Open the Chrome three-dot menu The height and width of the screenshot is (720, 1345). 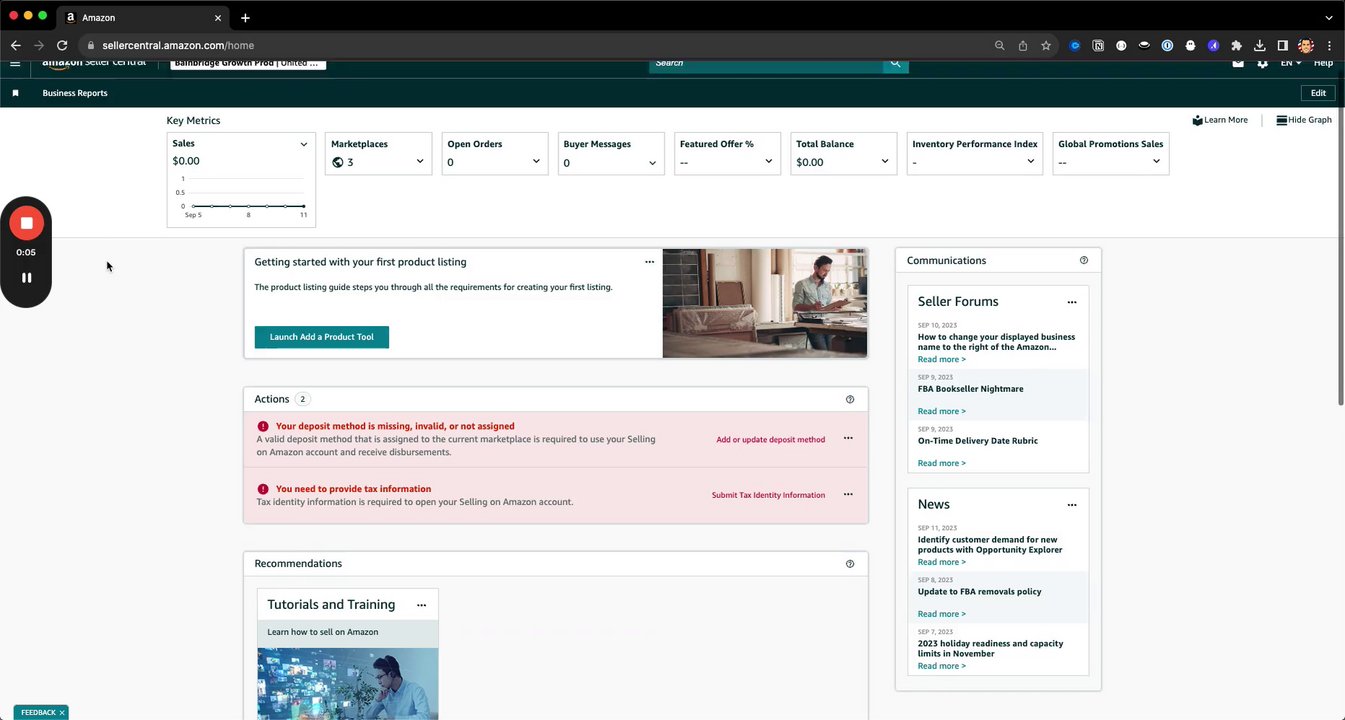click(x=1329, y=45)
